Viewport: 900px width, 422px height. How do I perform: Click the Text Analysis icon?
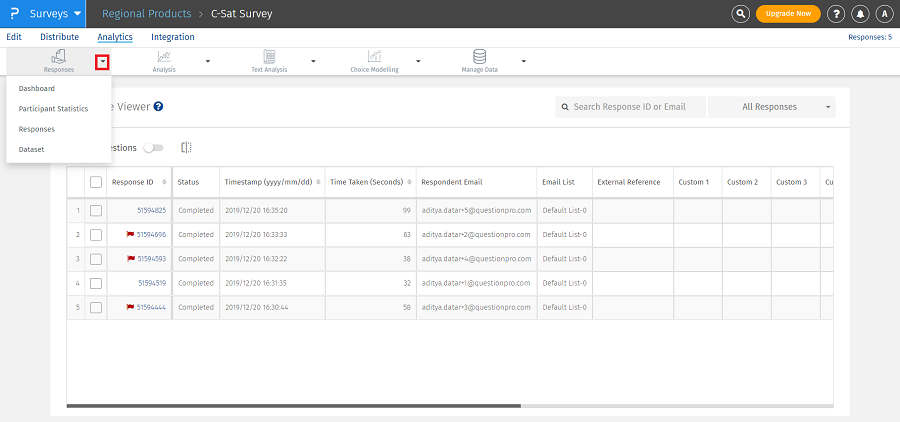pyautogui.click(x=269, y=57)
